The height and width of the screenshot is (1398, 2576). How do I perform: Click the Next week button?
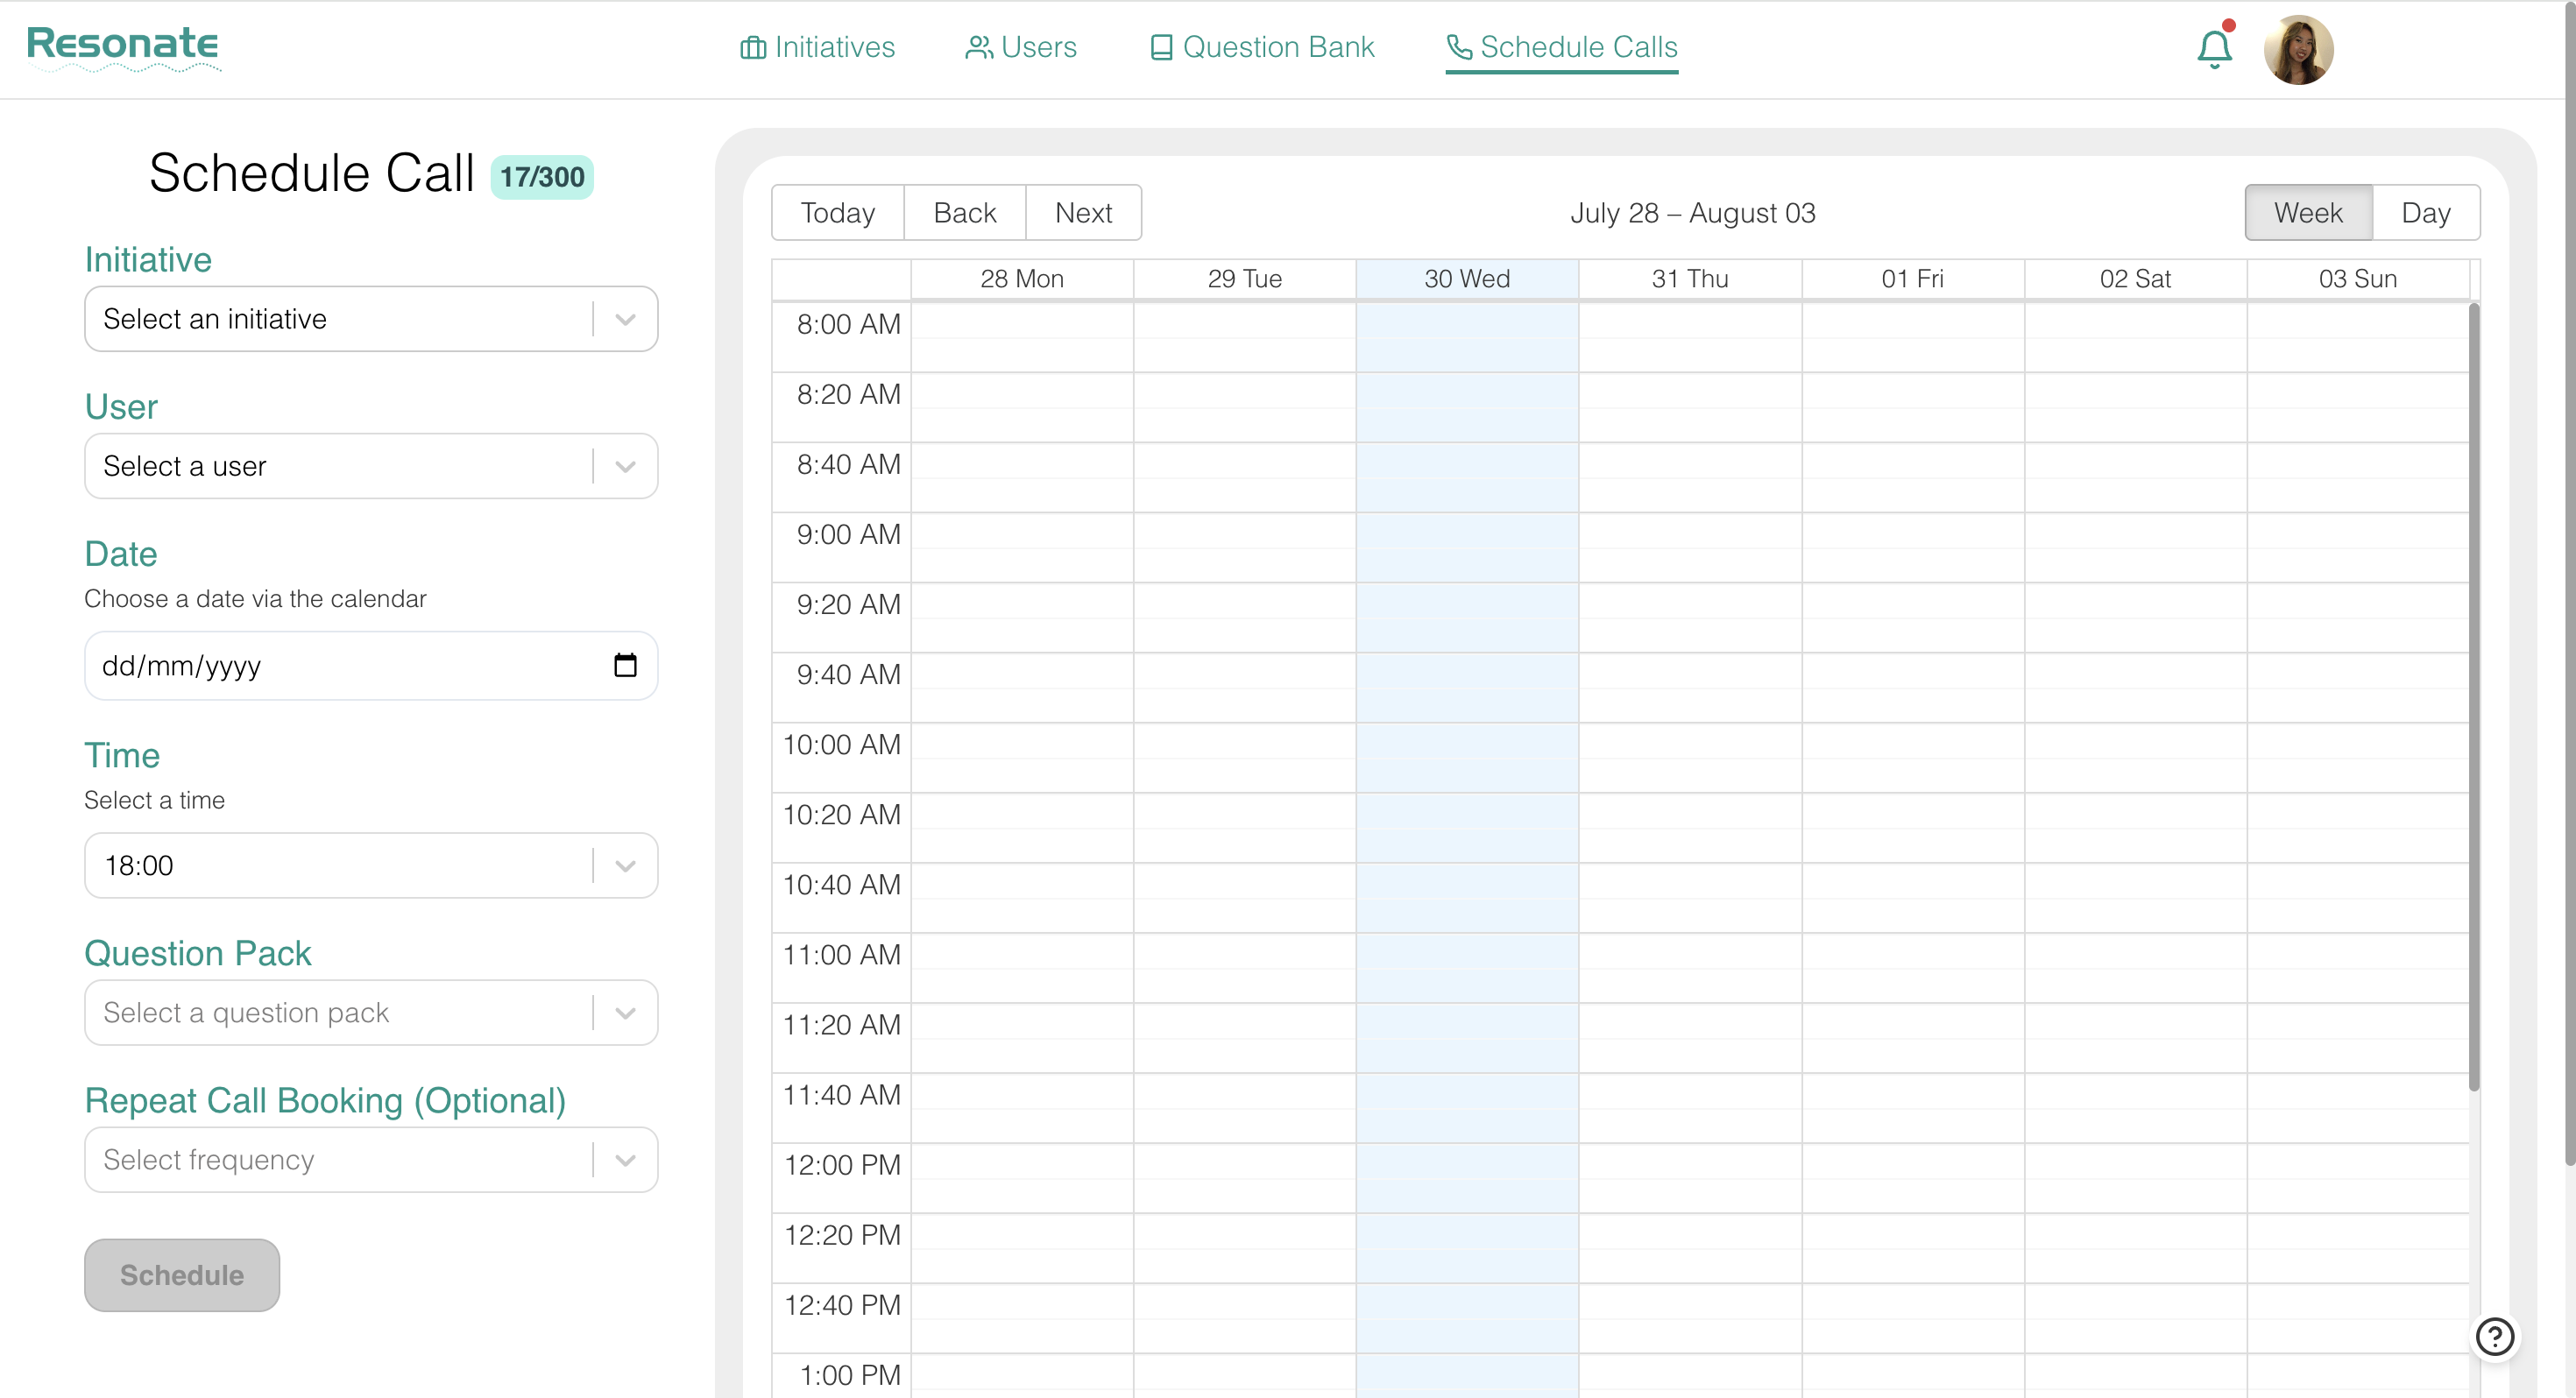tap(1083, 213)
